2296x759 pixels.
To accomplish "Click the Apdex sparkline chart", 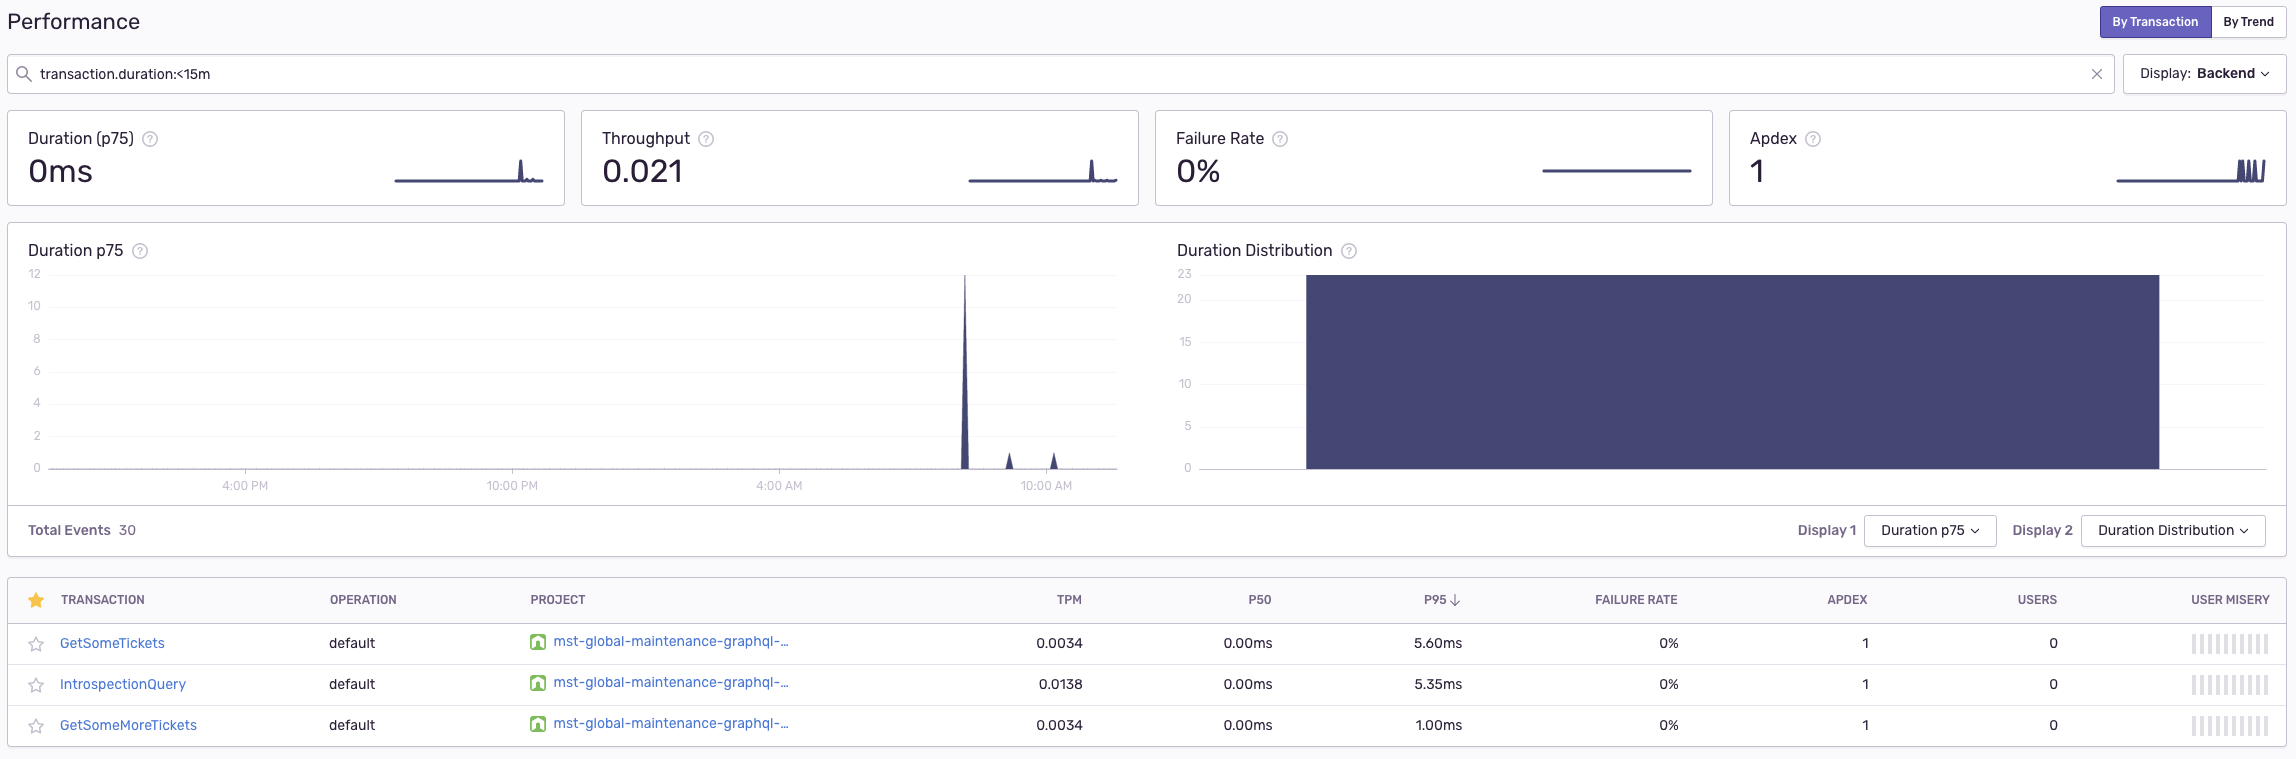I will (2191, 171).
